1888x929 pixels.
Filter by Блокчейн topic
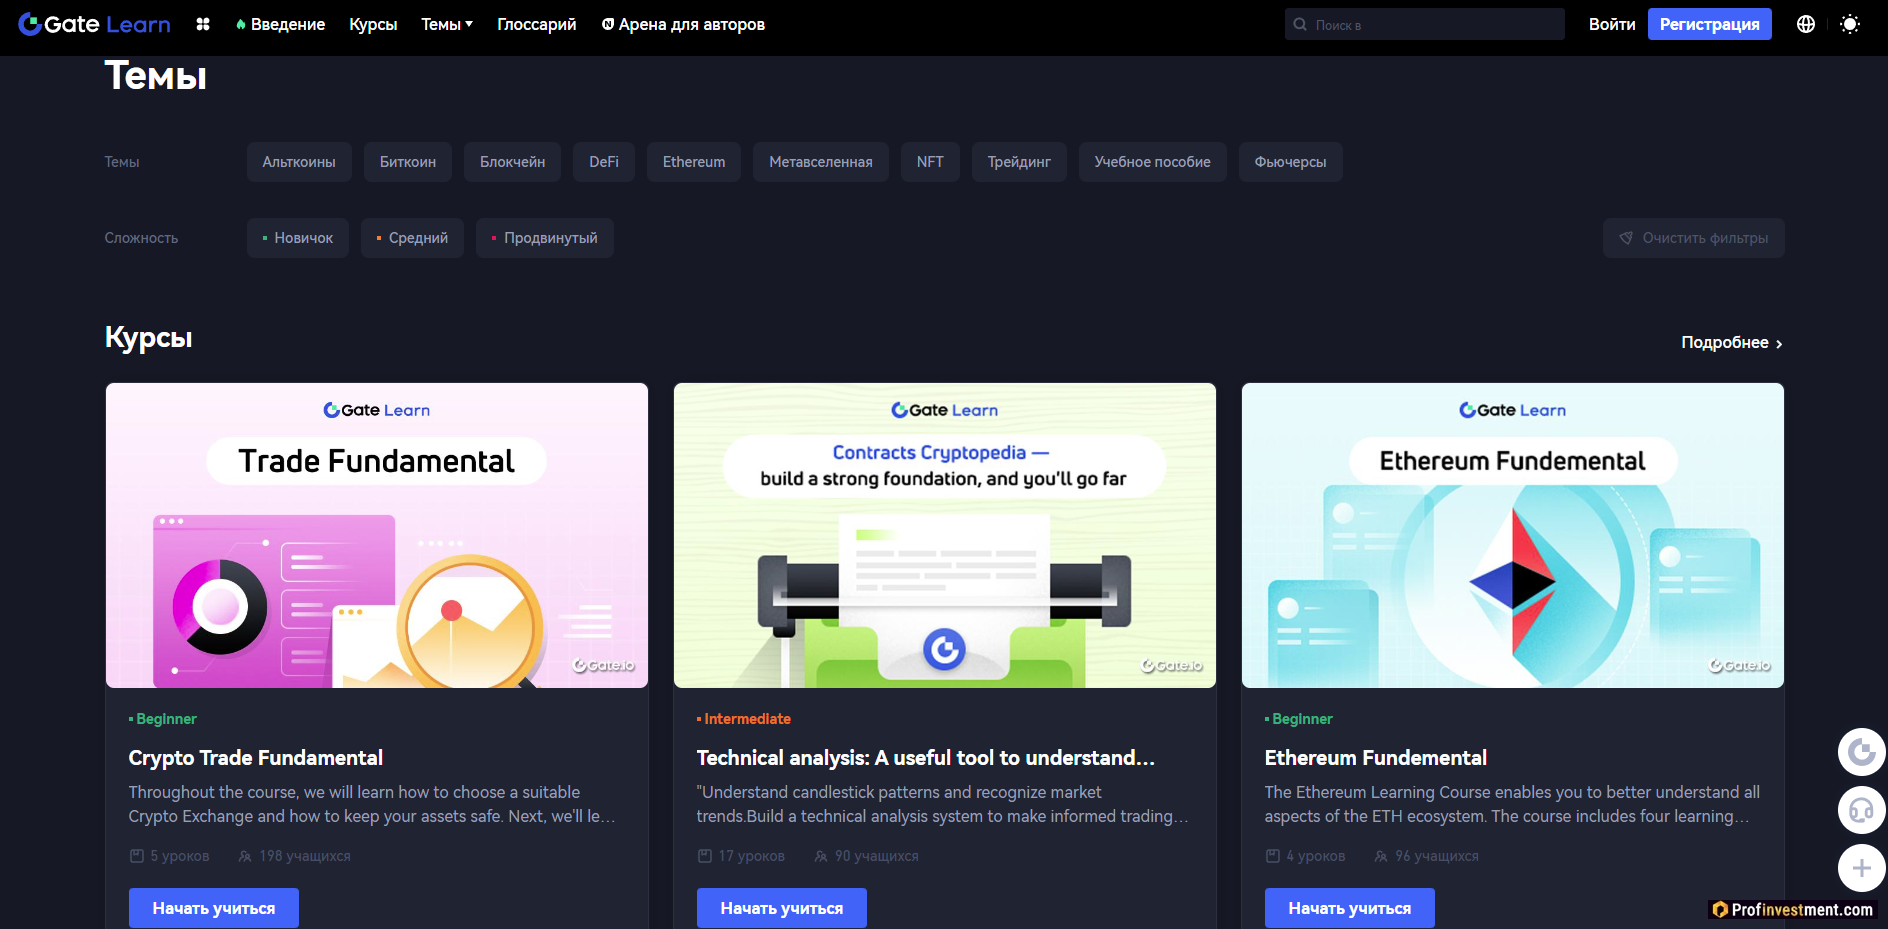pyautogui.click(x=513, y=162)
